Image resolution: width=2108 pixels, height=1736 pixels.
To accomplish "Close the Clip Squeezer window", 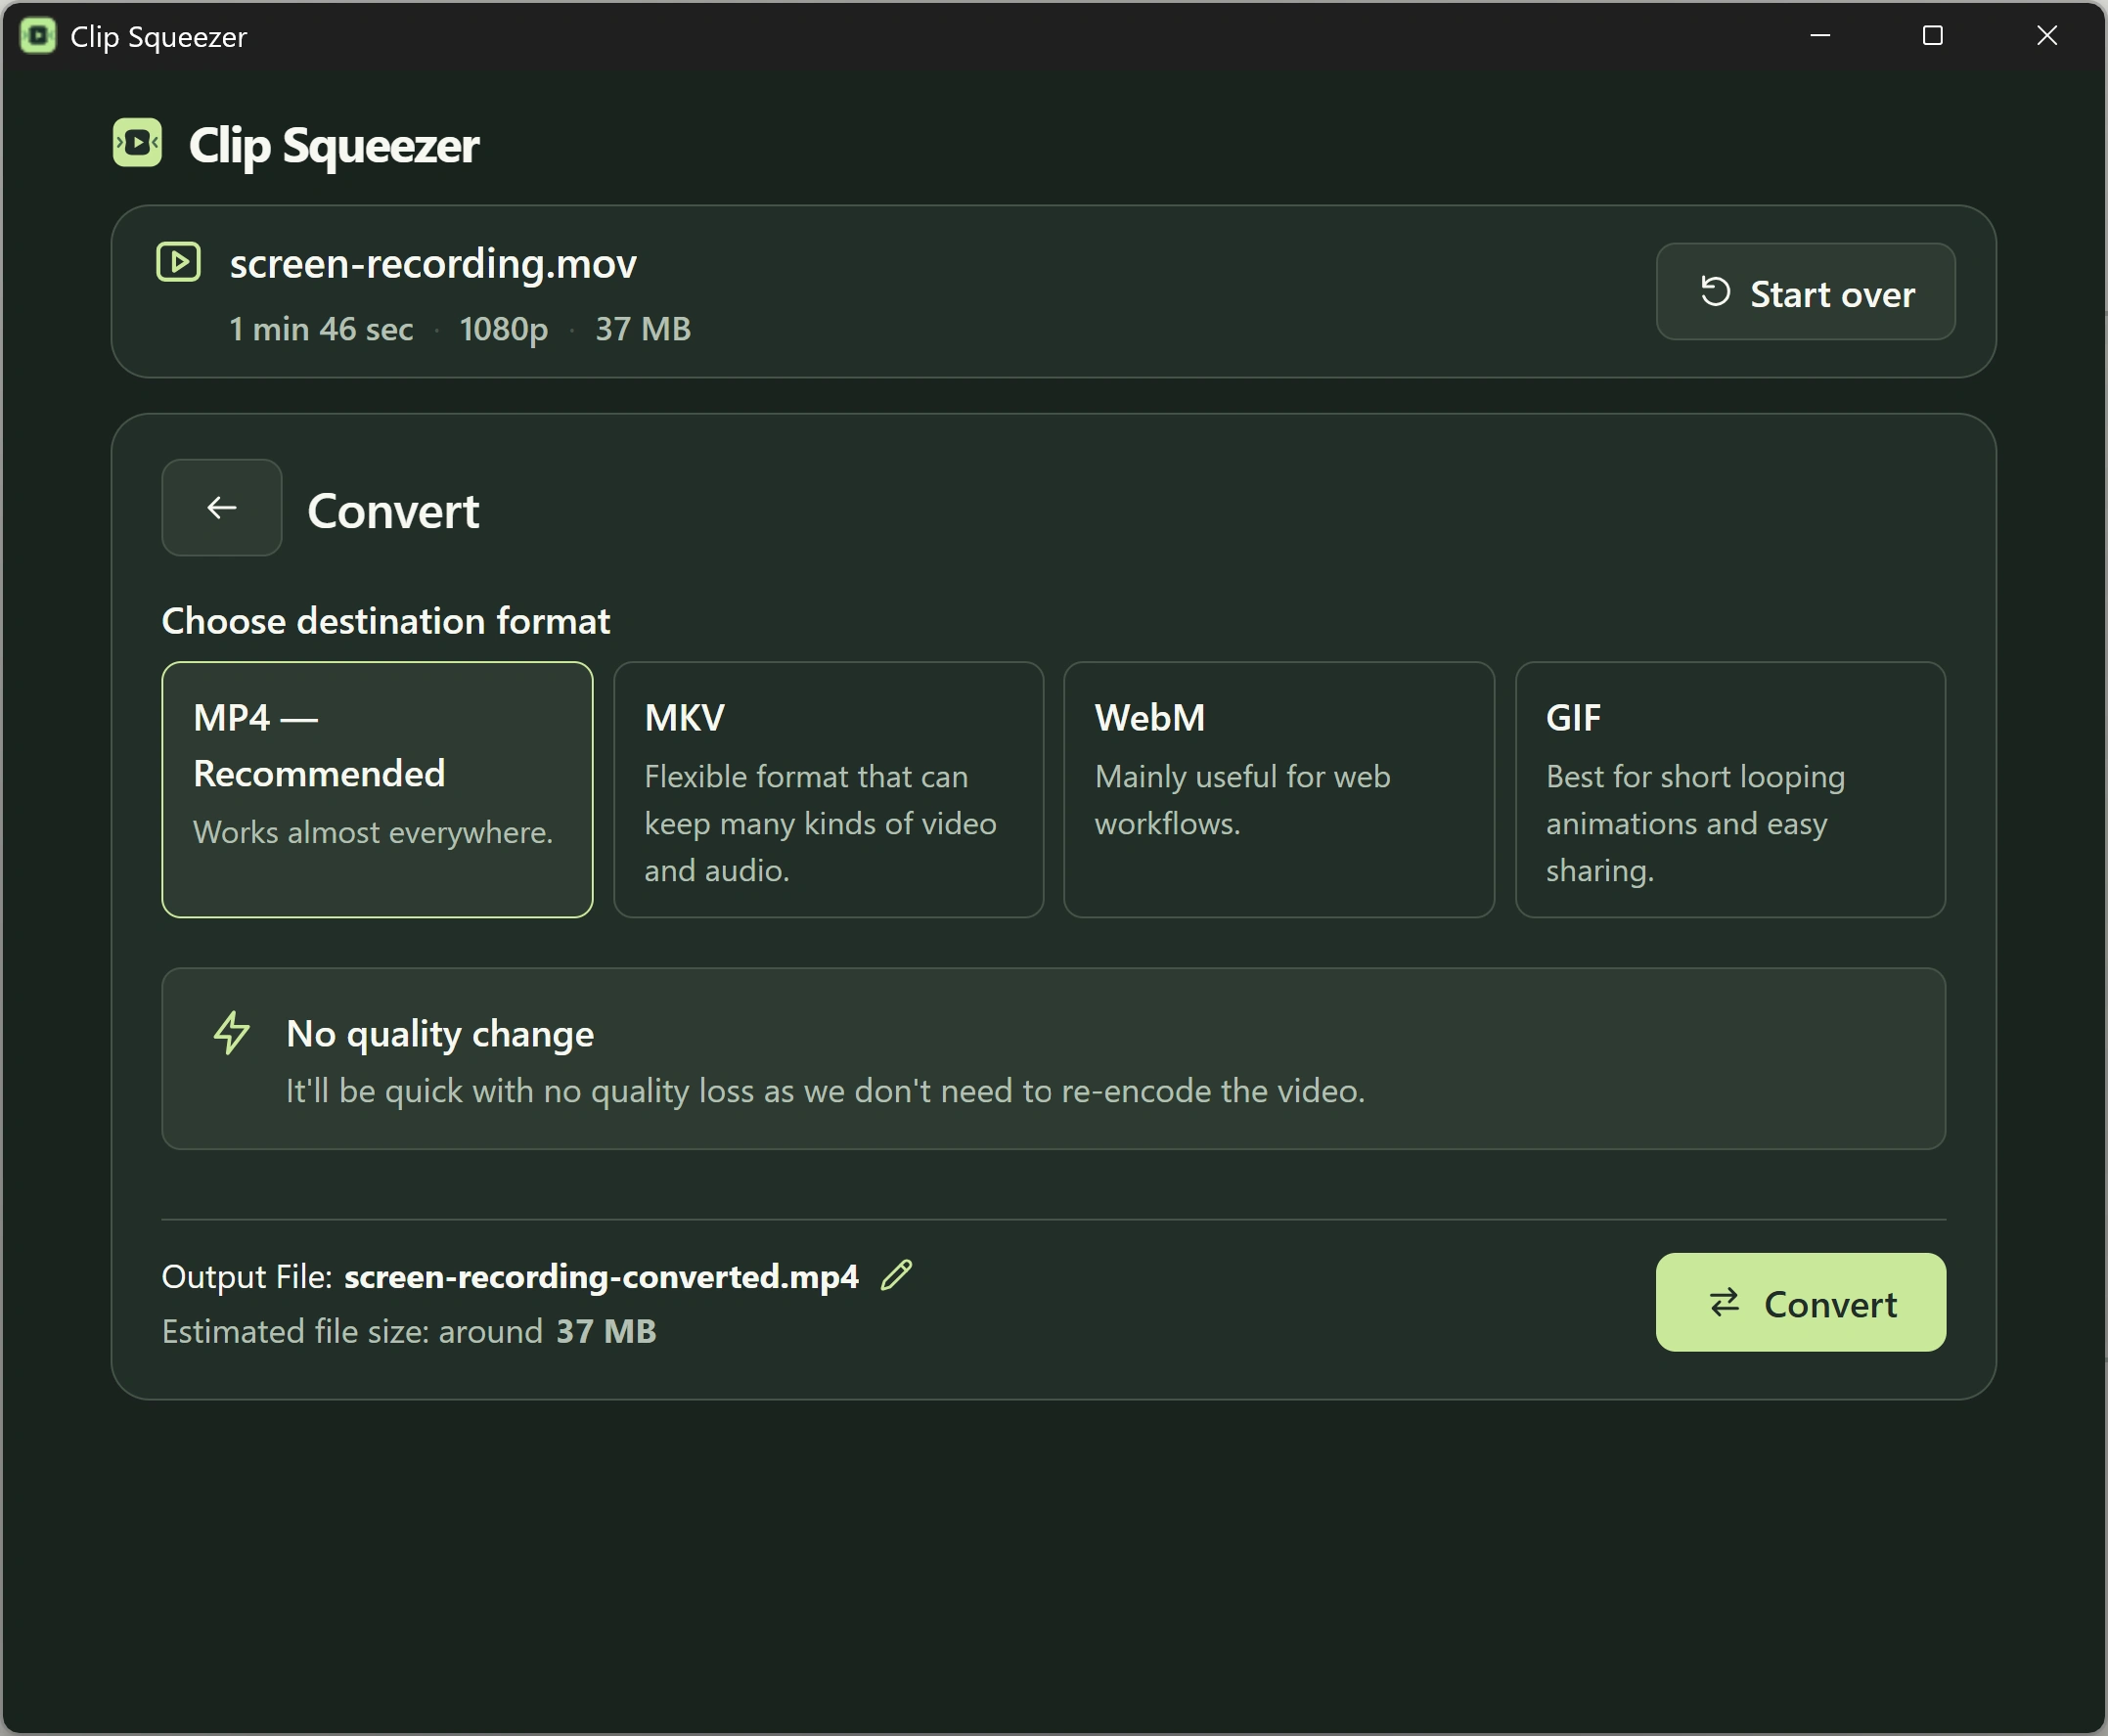I will 2047,36.
